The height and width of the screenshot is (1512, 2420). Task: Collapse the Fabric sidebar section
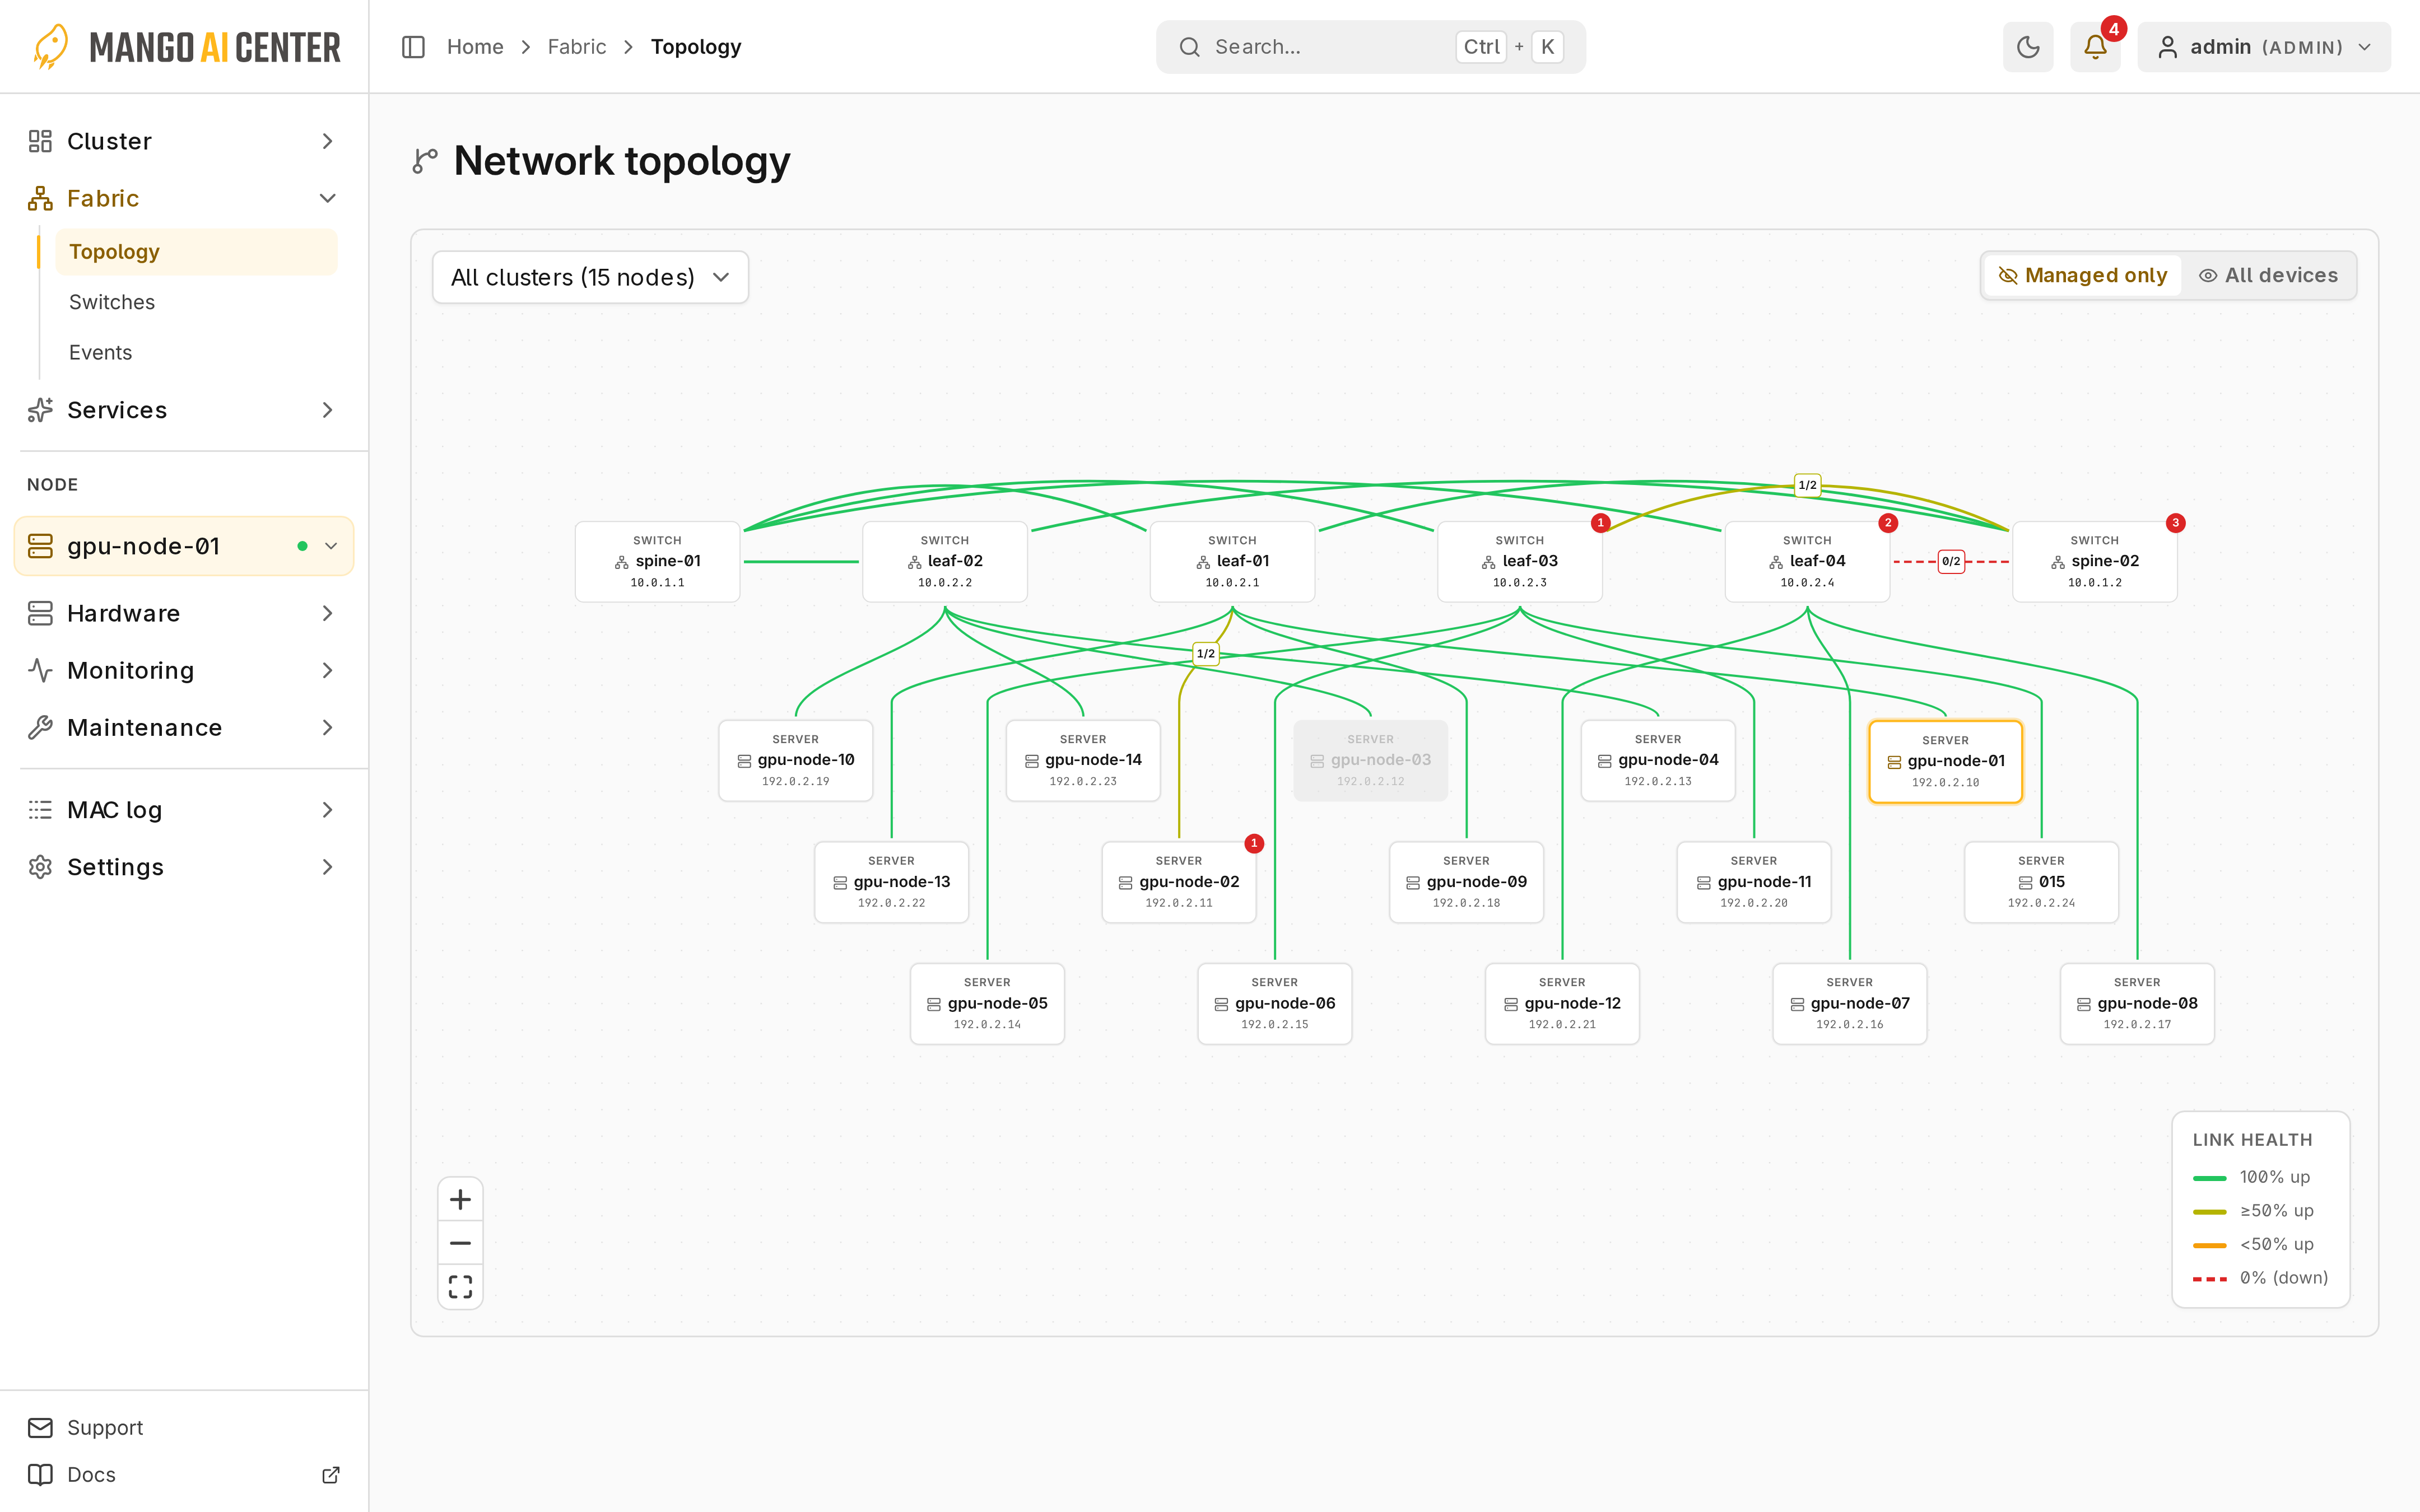coord(184,198)
